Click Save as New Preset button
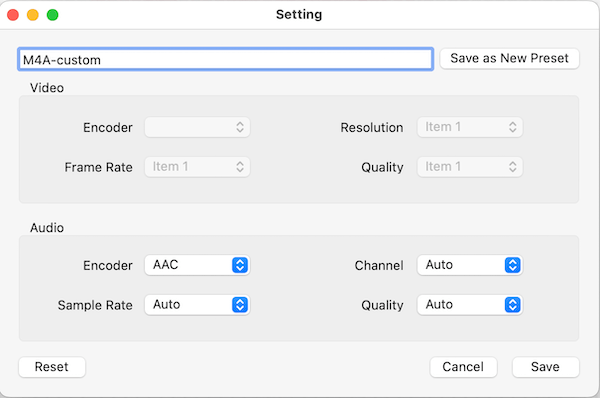The image size is (600, 398). coord(509,58)
